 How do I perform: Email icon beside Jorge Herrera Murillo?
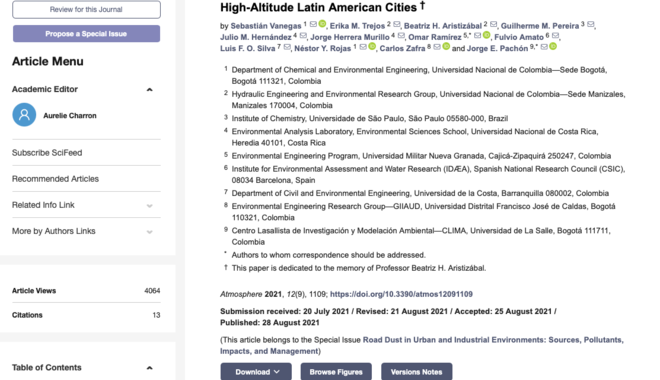pyautogui.click(x=401, y=36)
